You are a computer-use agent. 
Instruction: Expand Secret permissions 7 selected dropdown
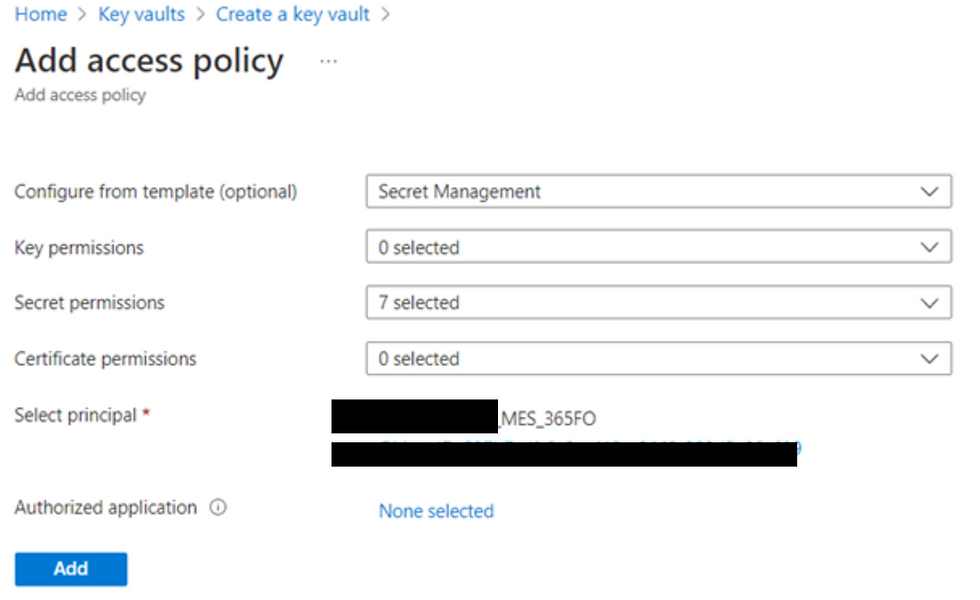(x=659, y=302)
